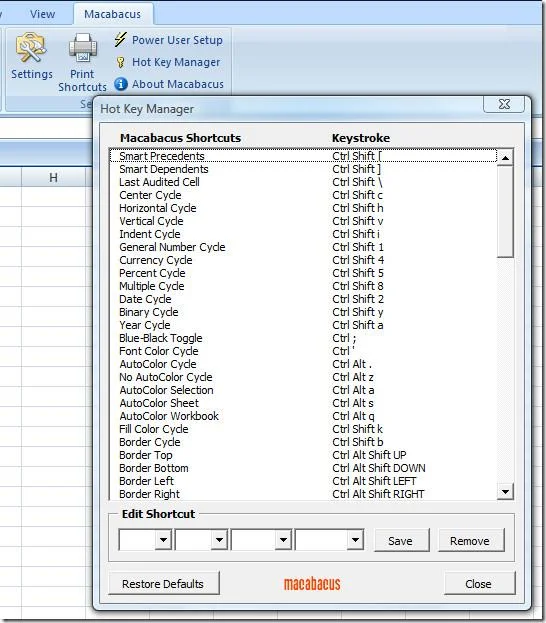Screen dimensions: 546x623
Task: Click the shortcut list scroll up arrow
Action: [505, 158]
